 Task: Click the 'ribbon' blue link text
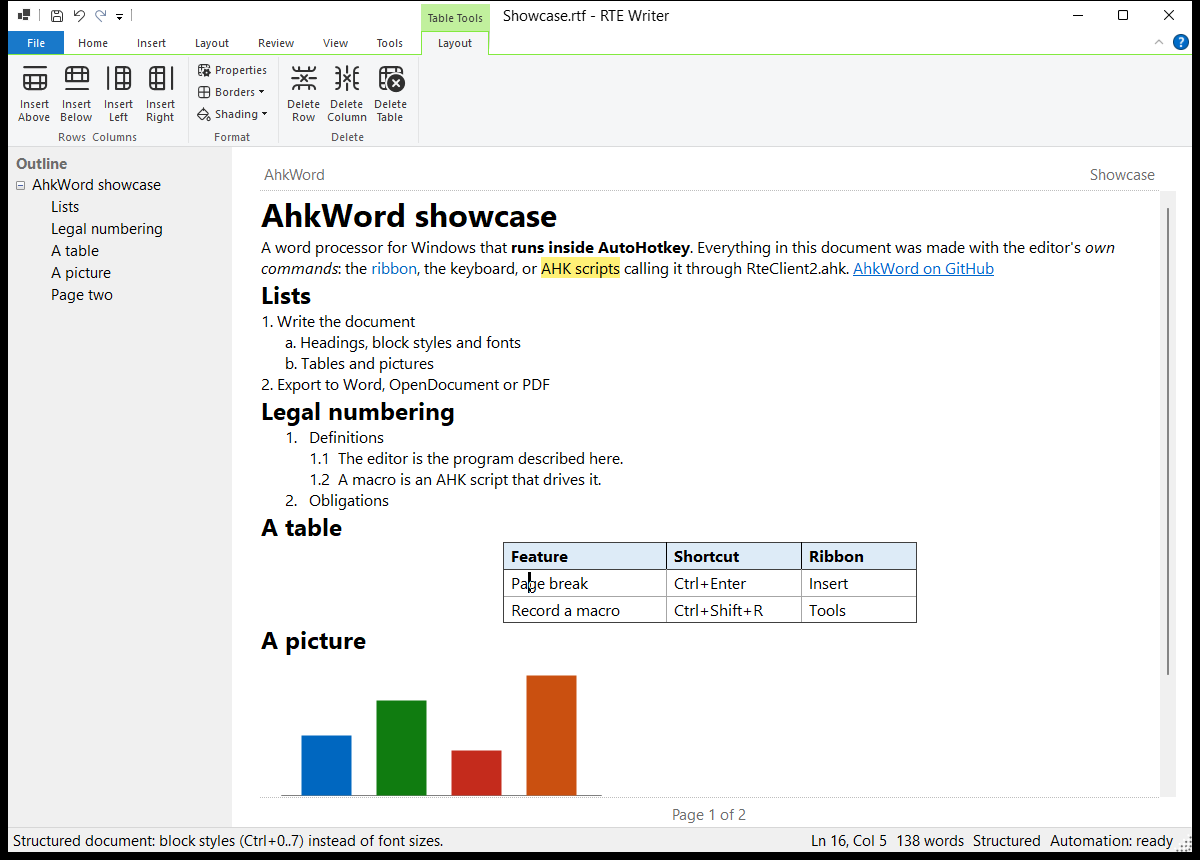[394, 268]
